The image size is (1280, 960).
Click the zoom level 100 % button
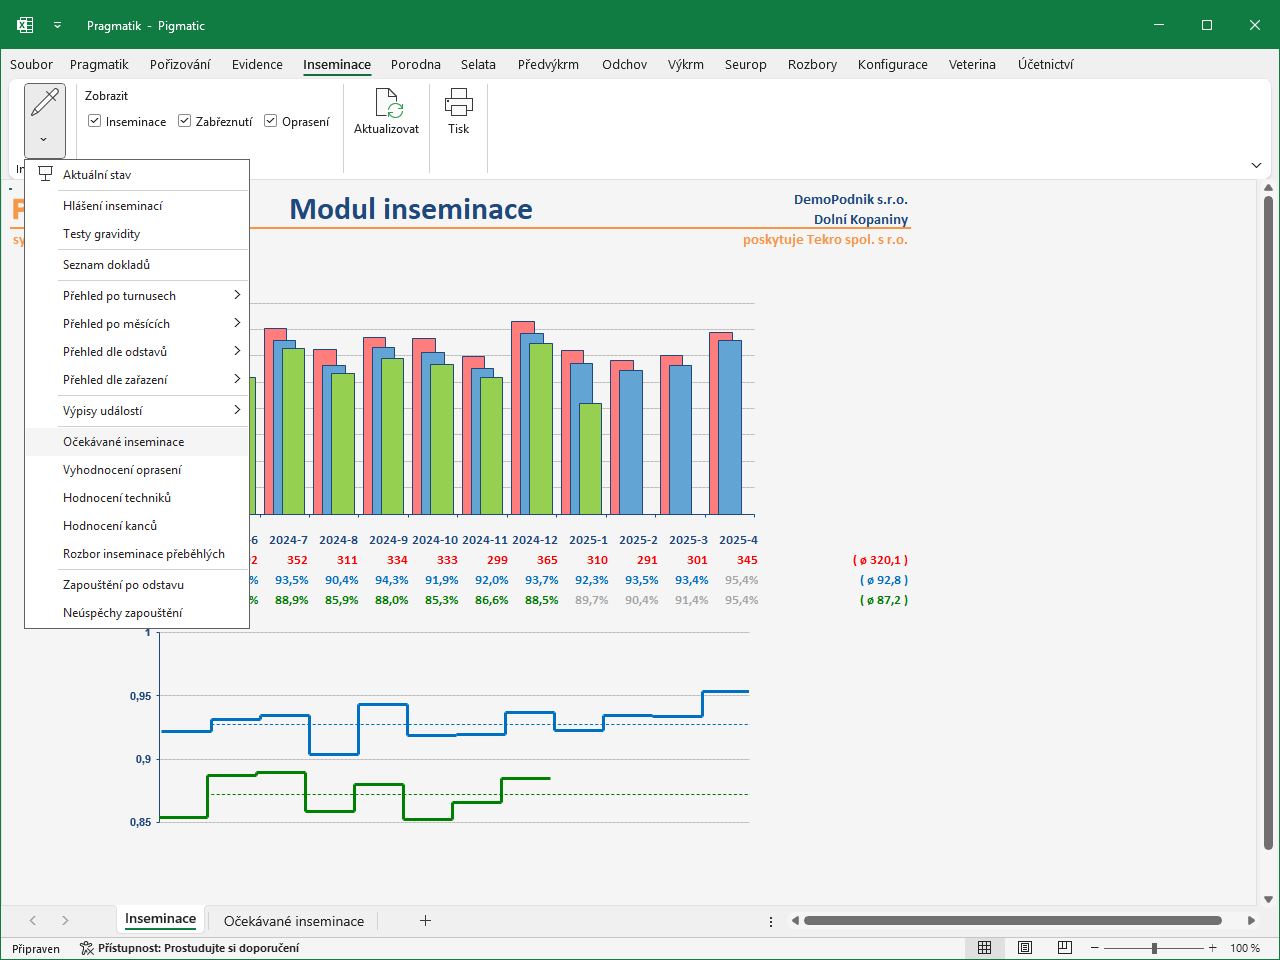[x=1245, y=948]
